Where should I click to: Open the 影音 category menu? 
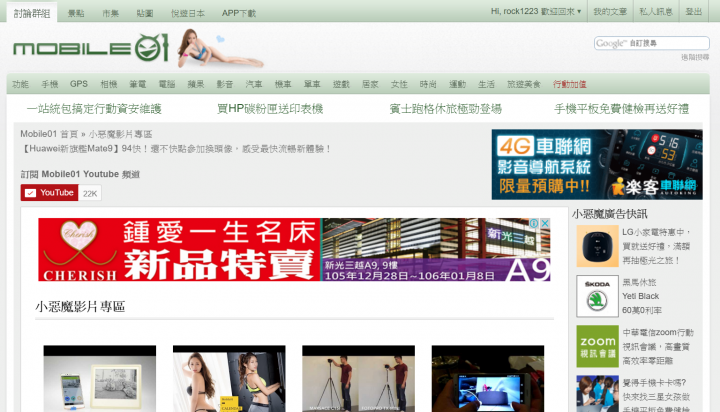coord(225,84)
